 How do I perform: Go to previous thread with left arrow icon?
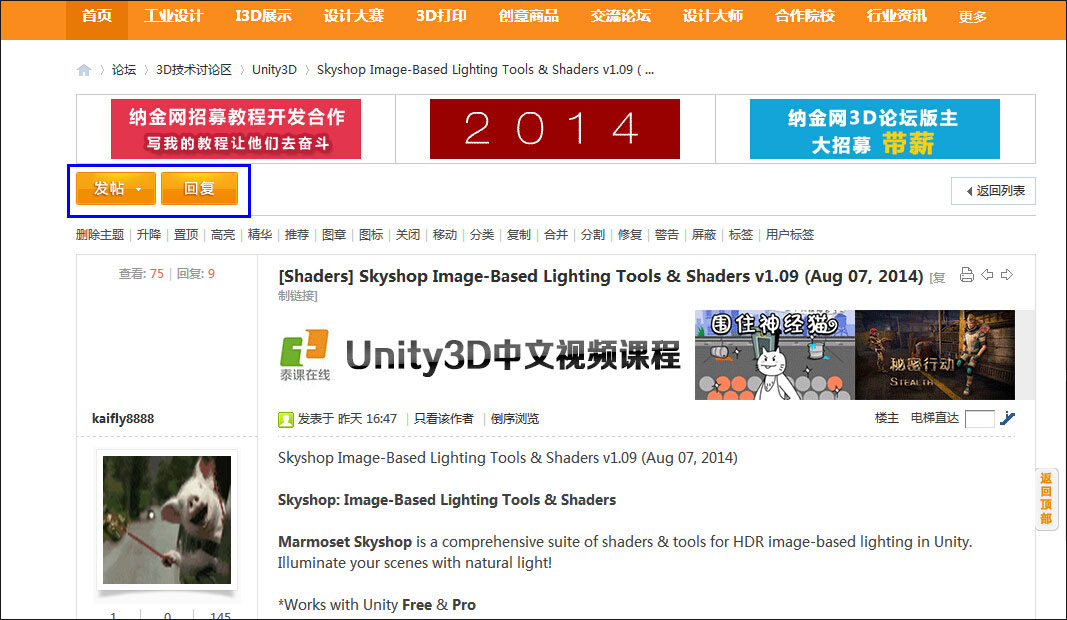pyautogui.click(x=987, y=275)
